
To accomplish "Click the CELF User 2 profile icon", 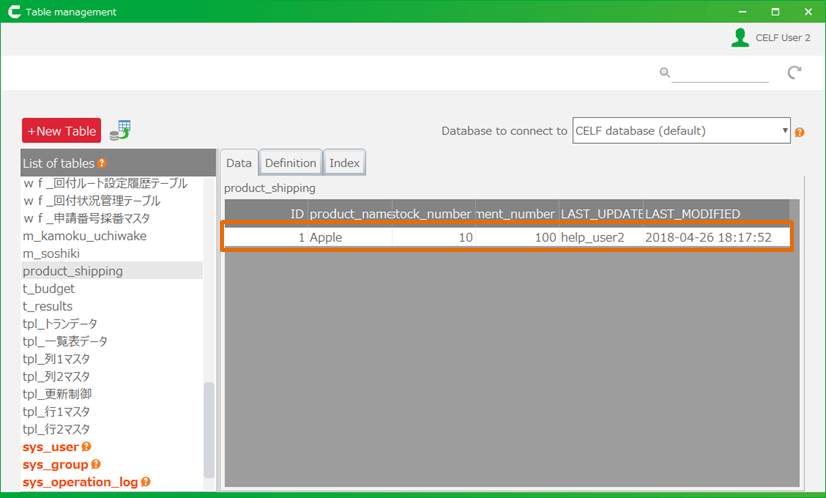I will click(740, 37).
